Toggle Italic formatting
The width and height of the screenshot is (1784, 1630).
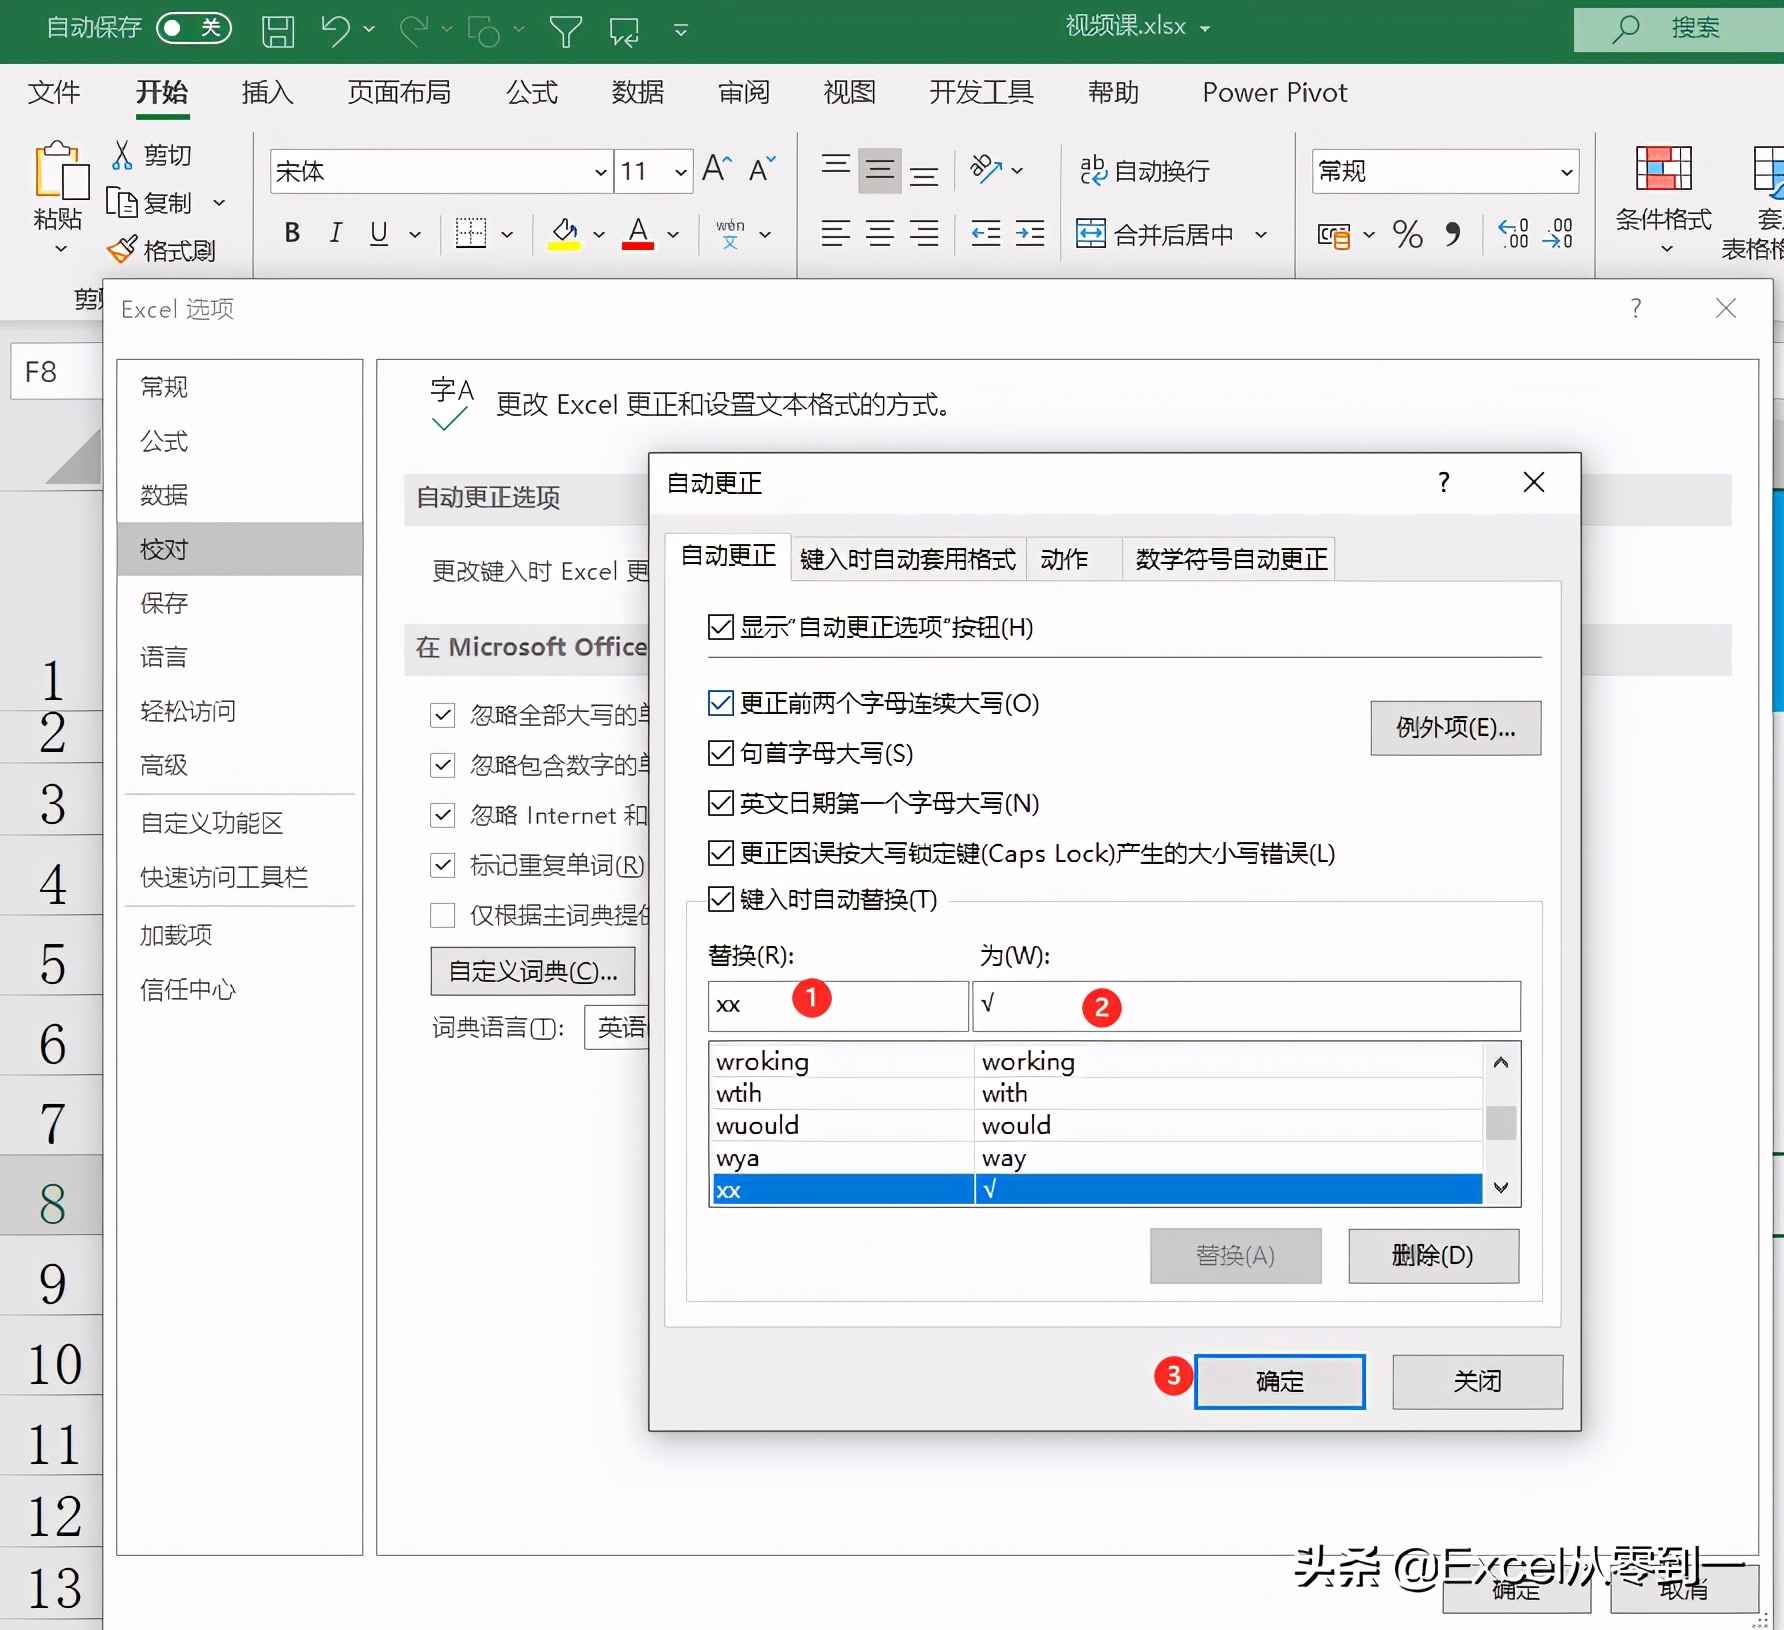click(x=335, y=233)
